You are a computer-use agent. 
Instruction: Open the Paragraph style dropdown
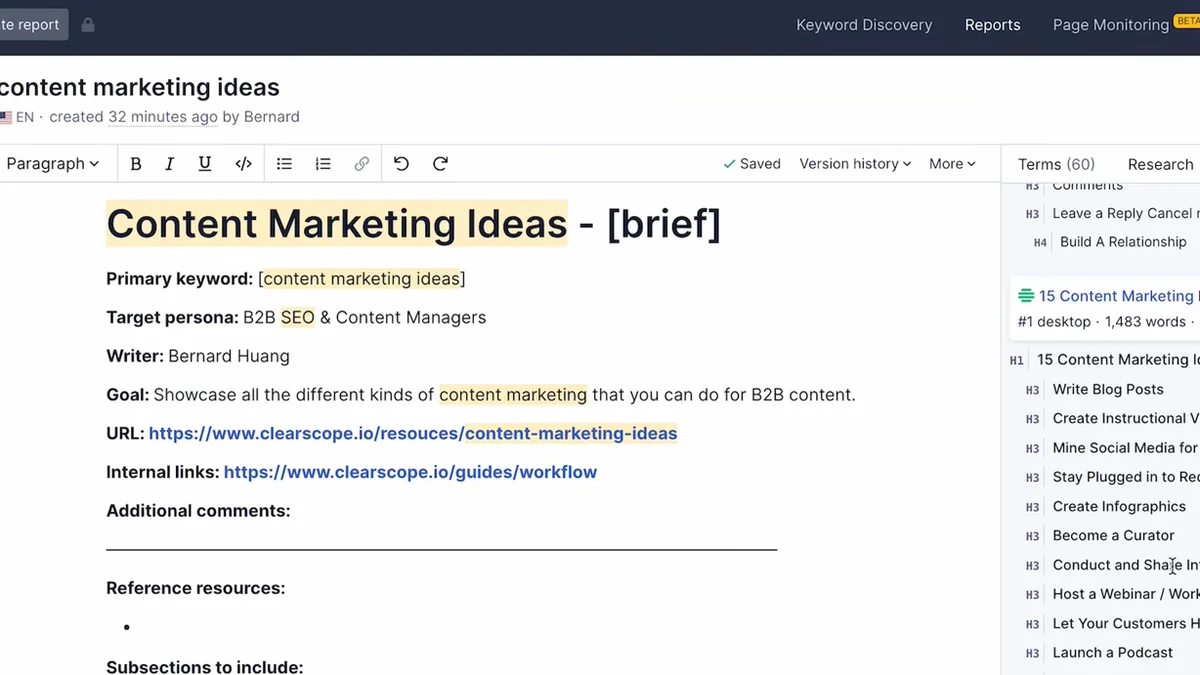coord(52,164)
